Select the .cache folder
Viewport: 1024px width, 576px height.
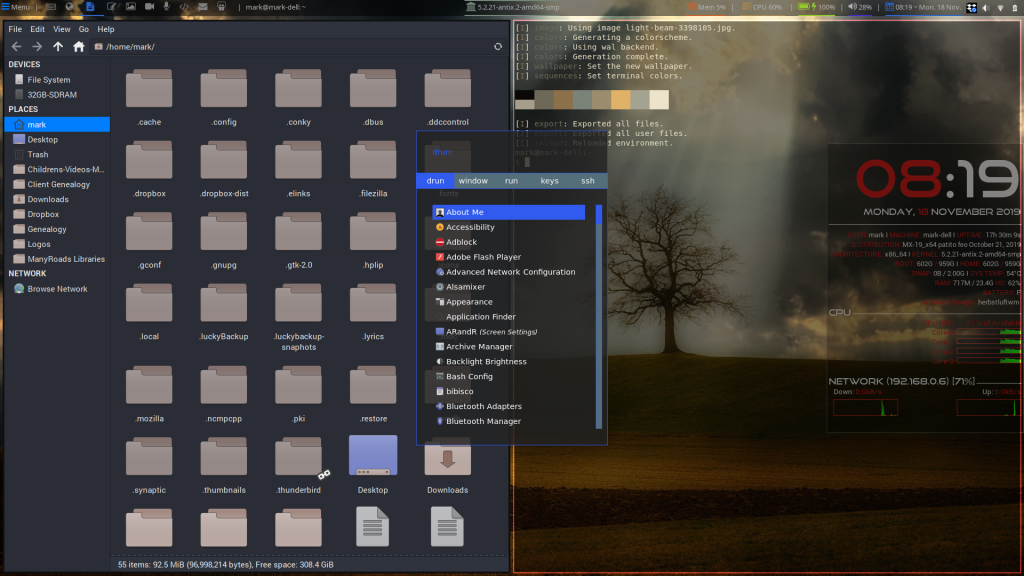[x=149, y=97]
